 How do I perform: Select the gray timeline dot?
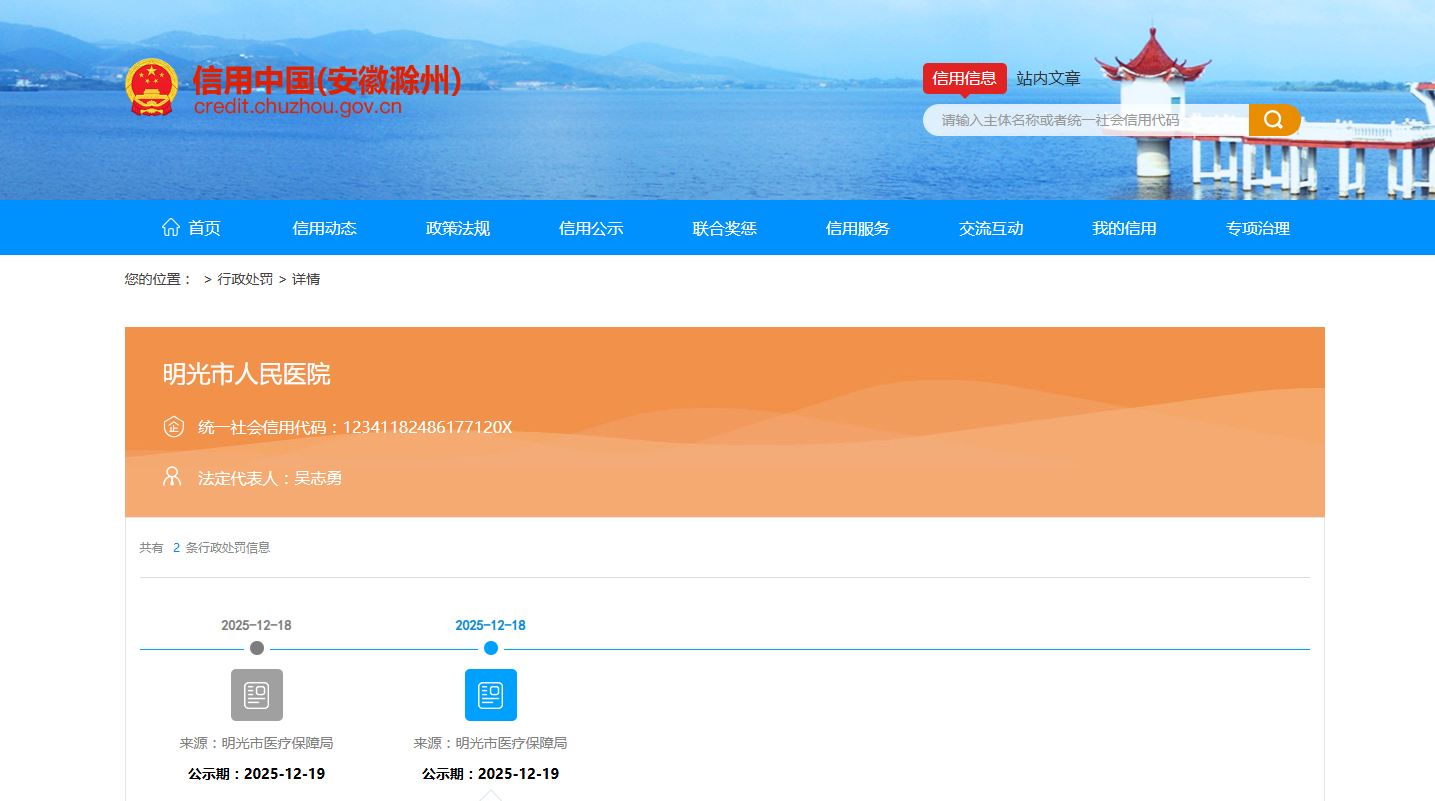point(257,648)
